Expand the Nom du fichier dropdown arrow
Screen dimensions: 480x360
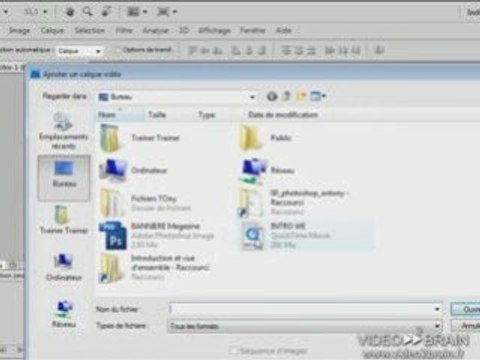437,309
